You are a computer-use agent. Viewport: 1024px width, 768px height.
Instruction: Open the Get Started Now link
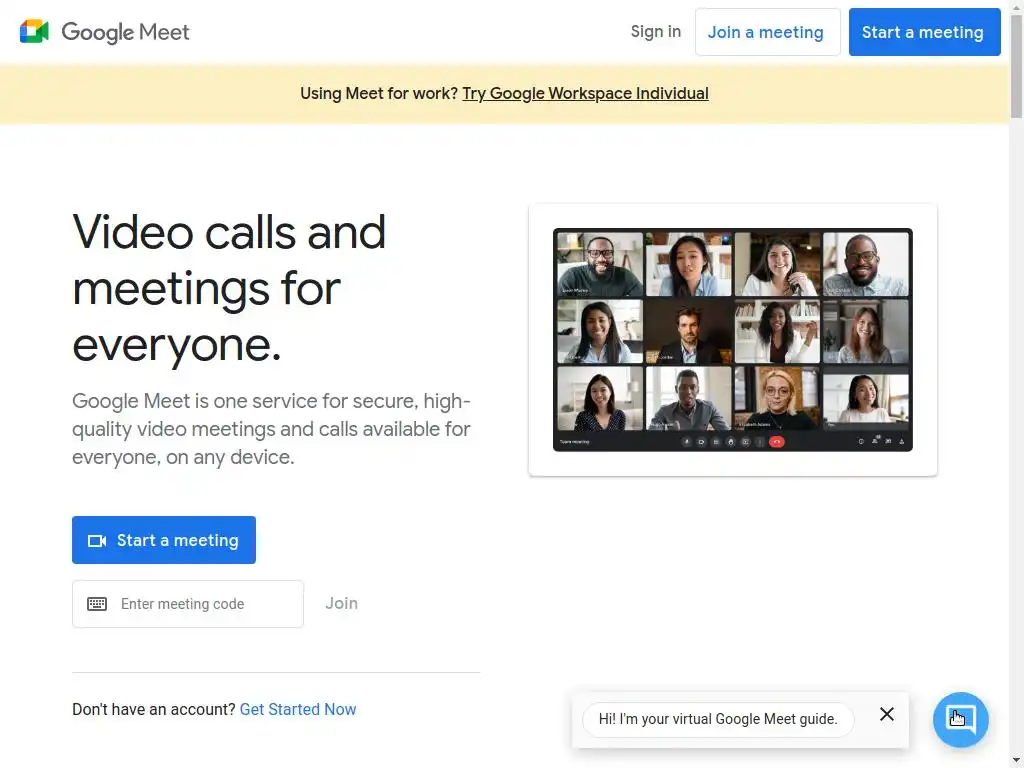click(298, 709)
